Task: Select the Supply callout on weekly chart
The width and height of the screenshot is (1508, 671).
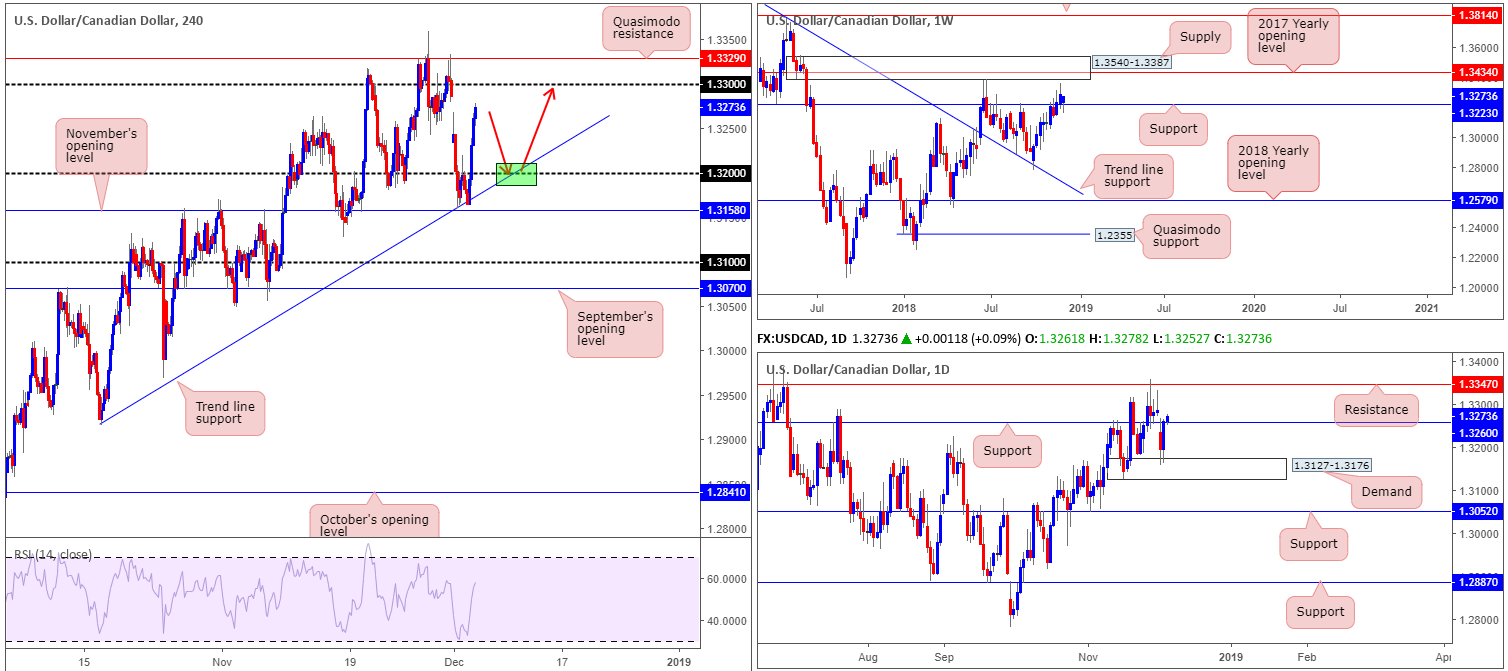Action: click(1200, 37)
